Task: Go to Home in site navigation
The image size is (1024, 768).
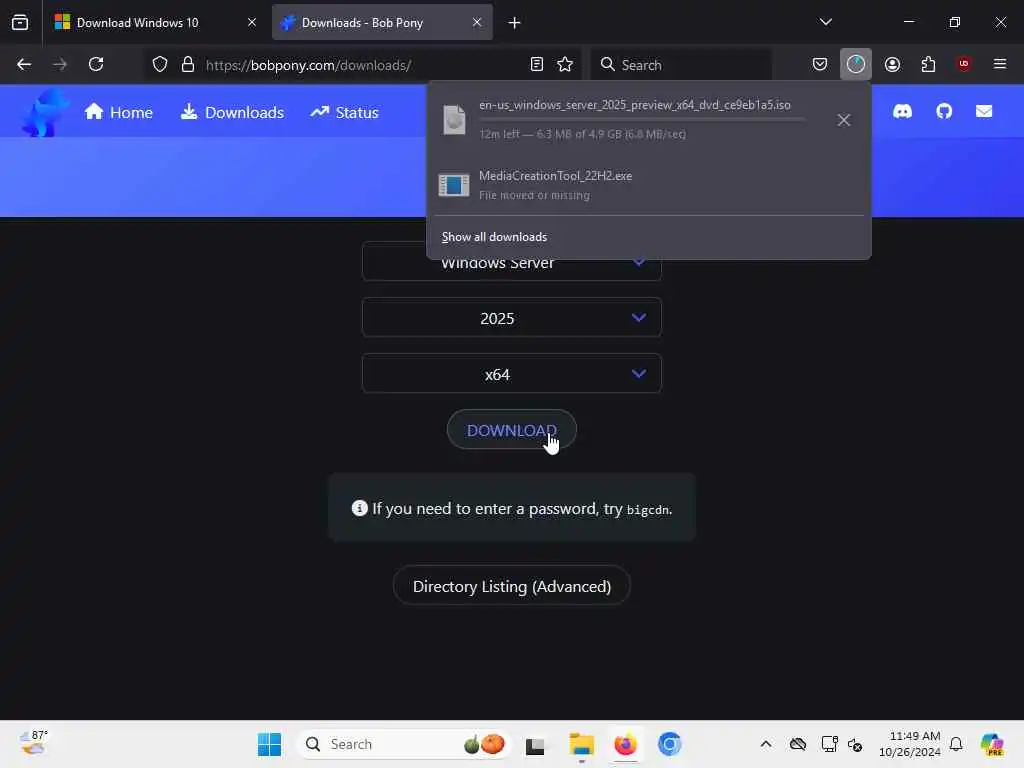Action: tap(119, 112)
